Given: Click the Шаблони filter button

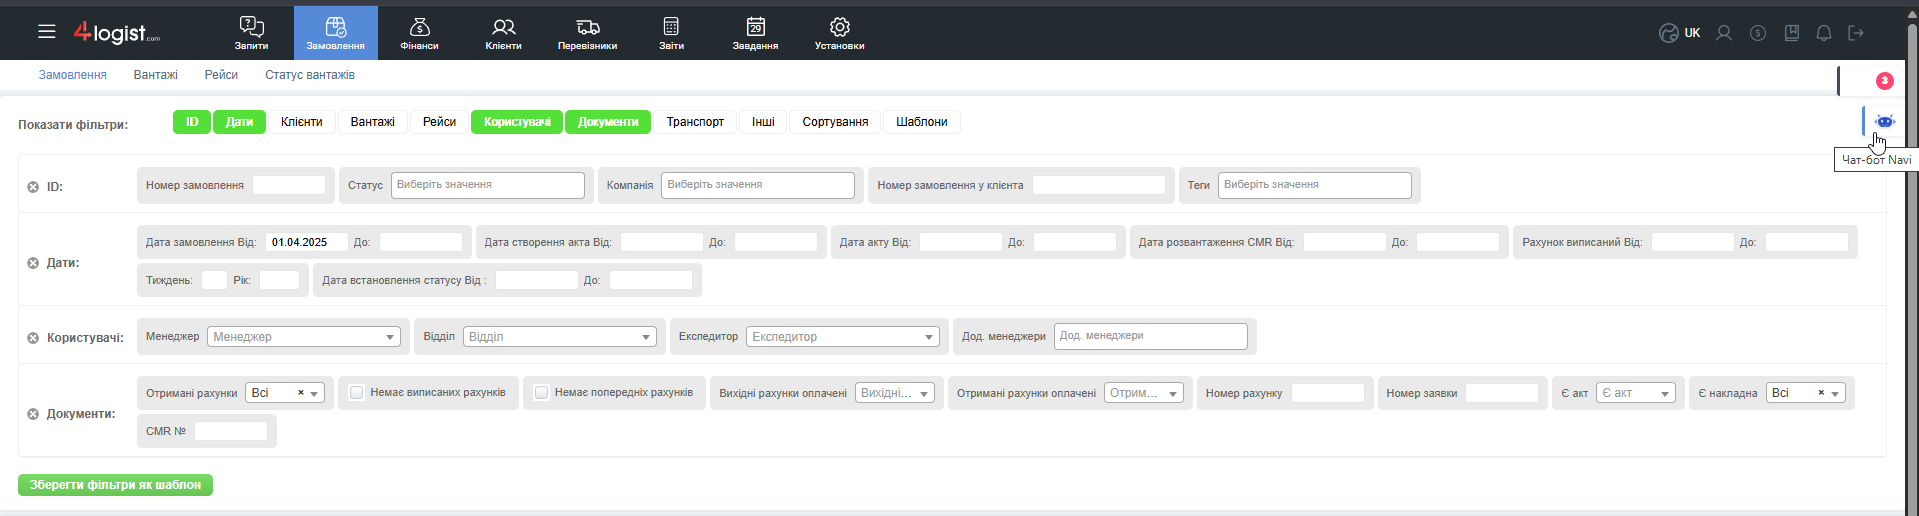Looking at the screenshot, I should [x=921, y=122].
